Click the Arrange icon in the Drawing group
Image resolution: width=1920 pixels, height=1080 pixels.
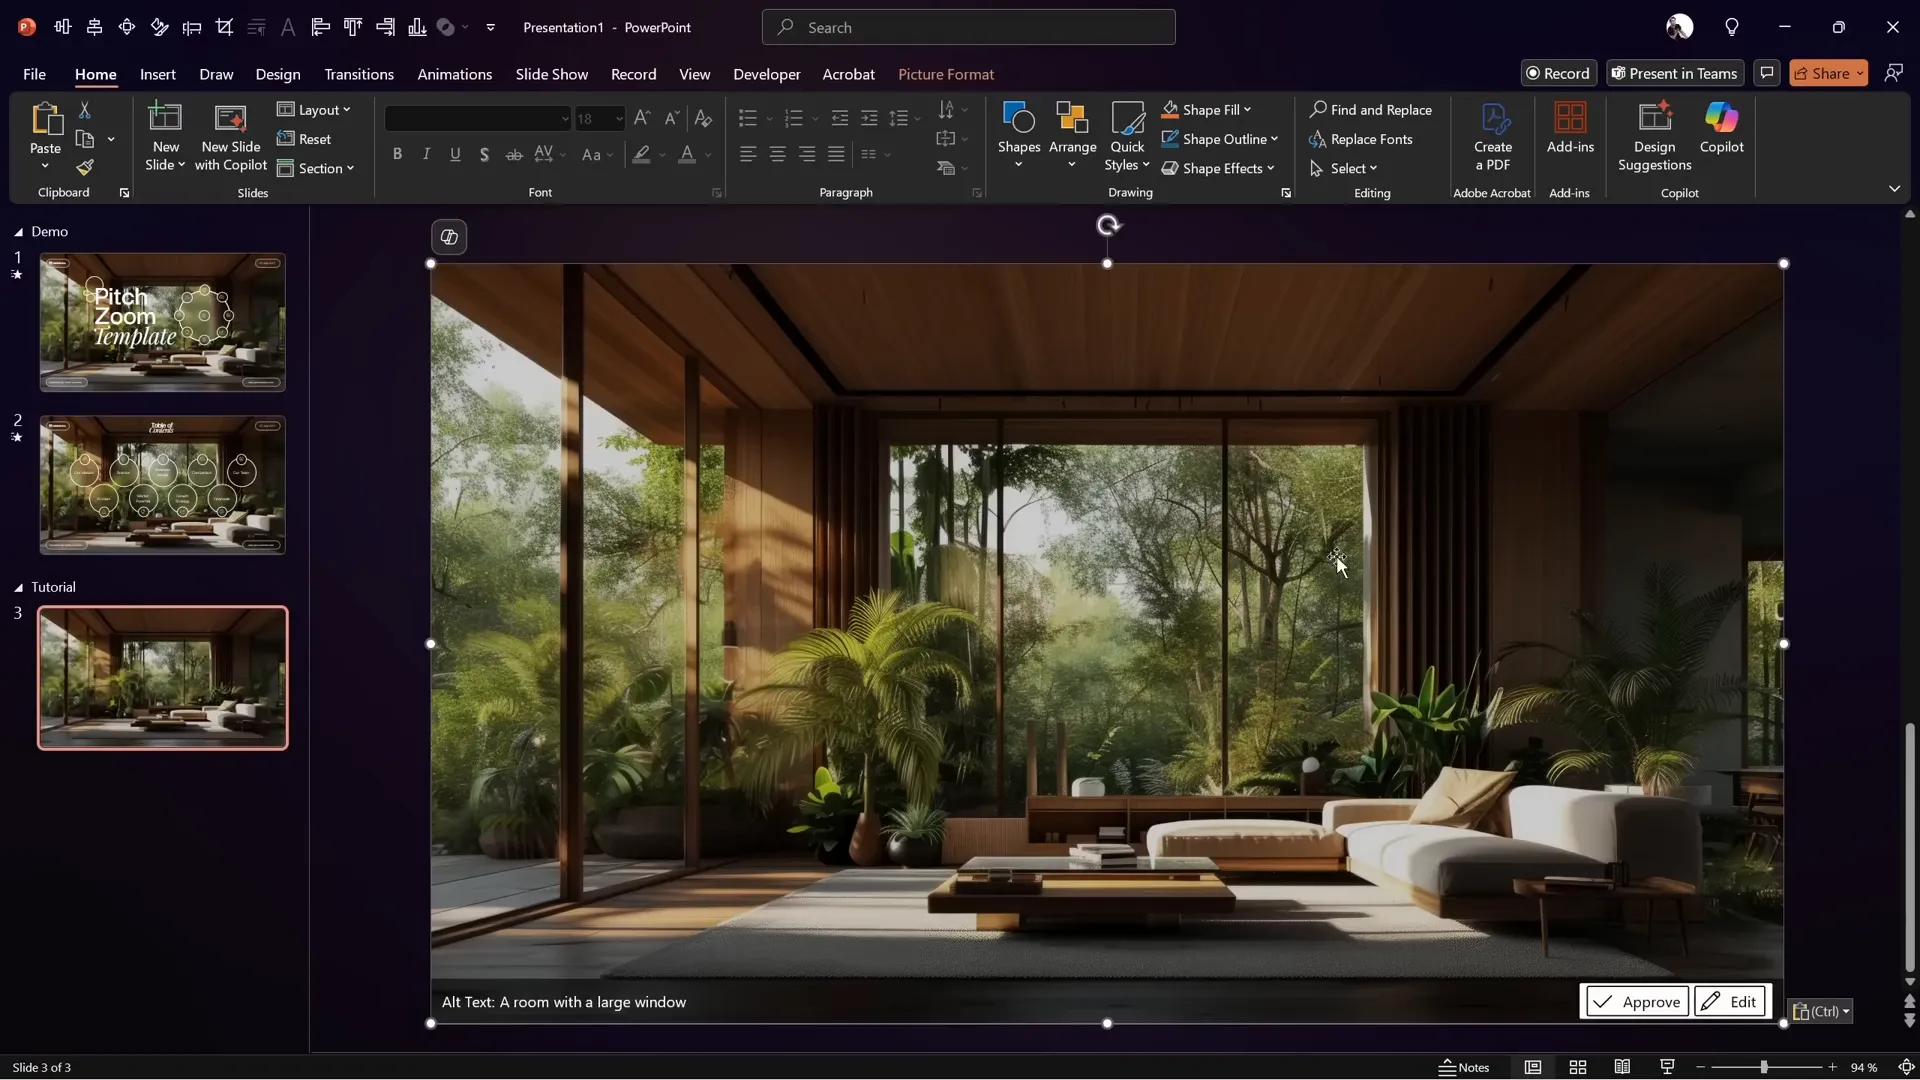(x=1072, y=130)
